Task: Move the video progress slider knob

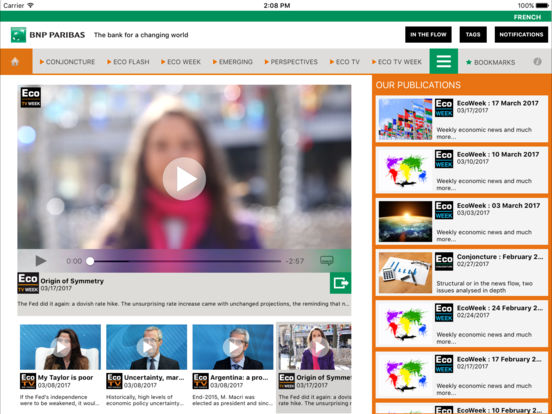Action: point(90,261)
